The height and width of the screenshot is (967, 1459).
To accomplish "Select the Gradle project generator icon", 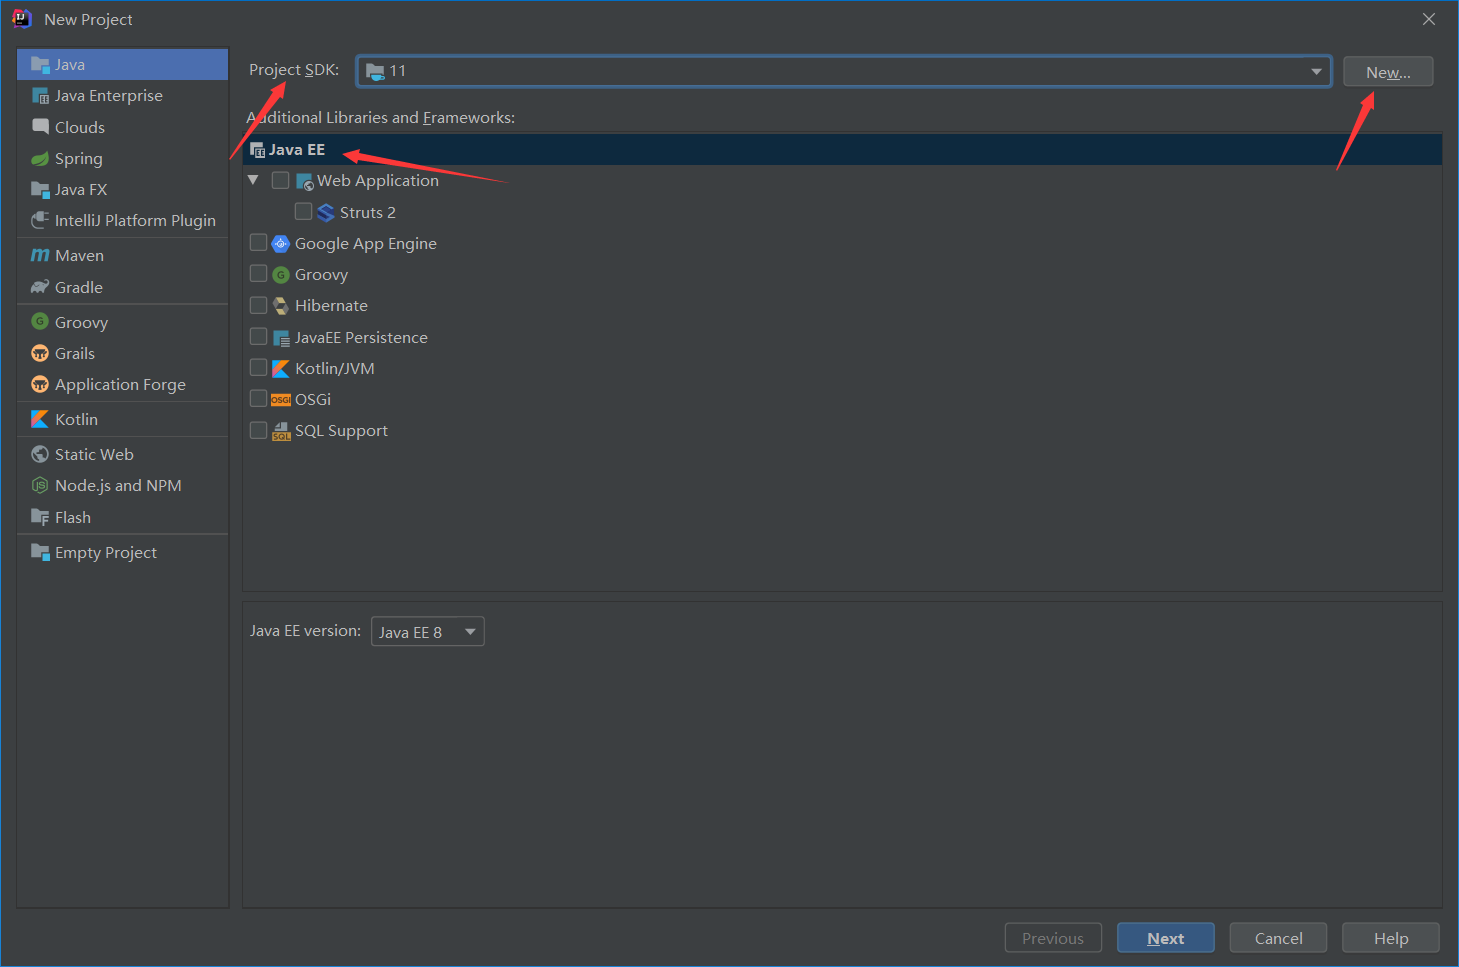I will pyautogui.click(x=40, y=287).
